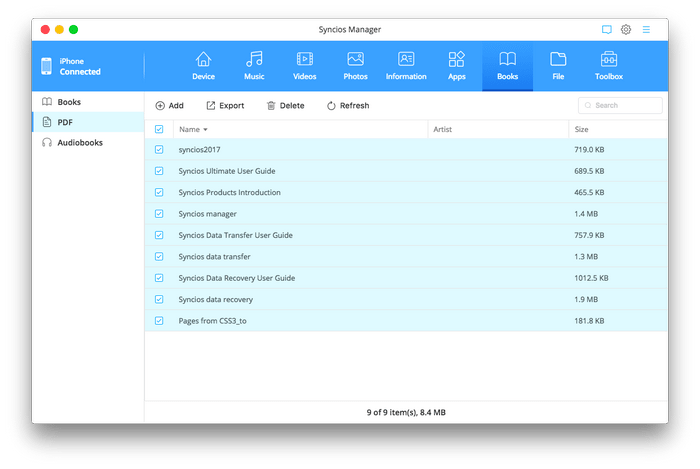
Task: Refresh the PDF list
Action: (x=348, y=105)
